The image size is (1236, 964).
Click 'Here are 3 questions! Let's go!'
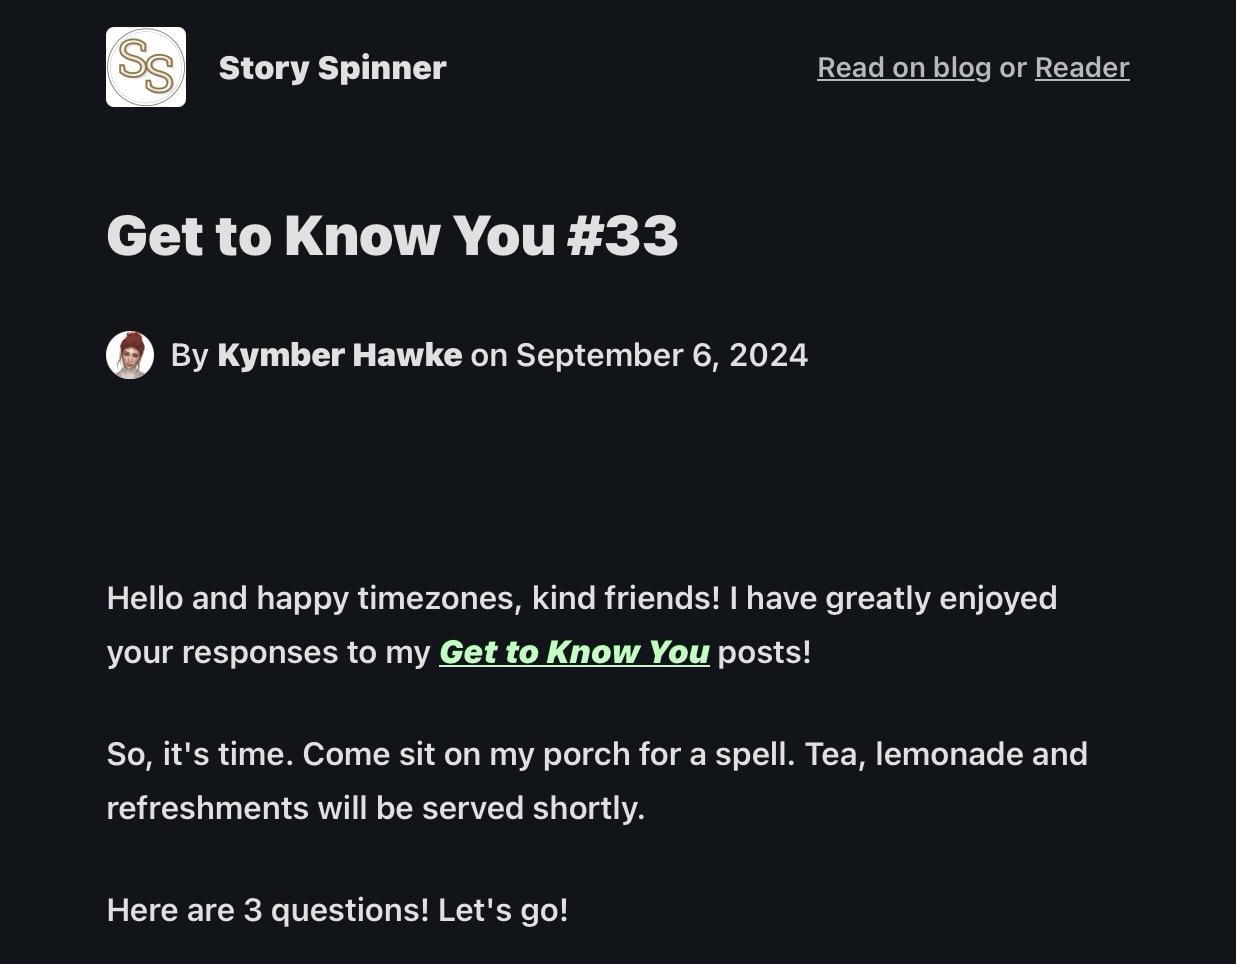[337, 910]
